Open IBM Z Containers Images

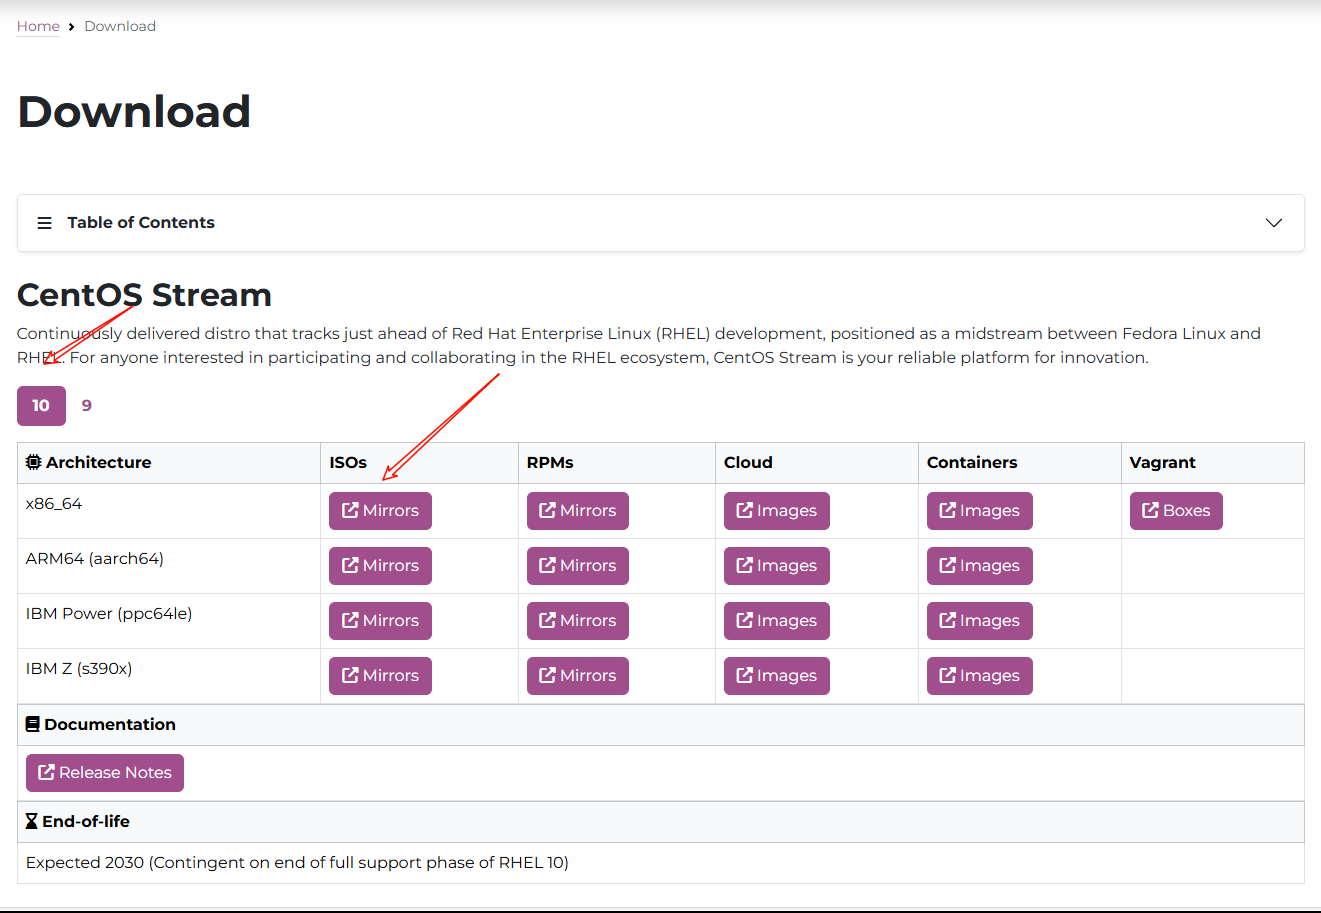980,676
